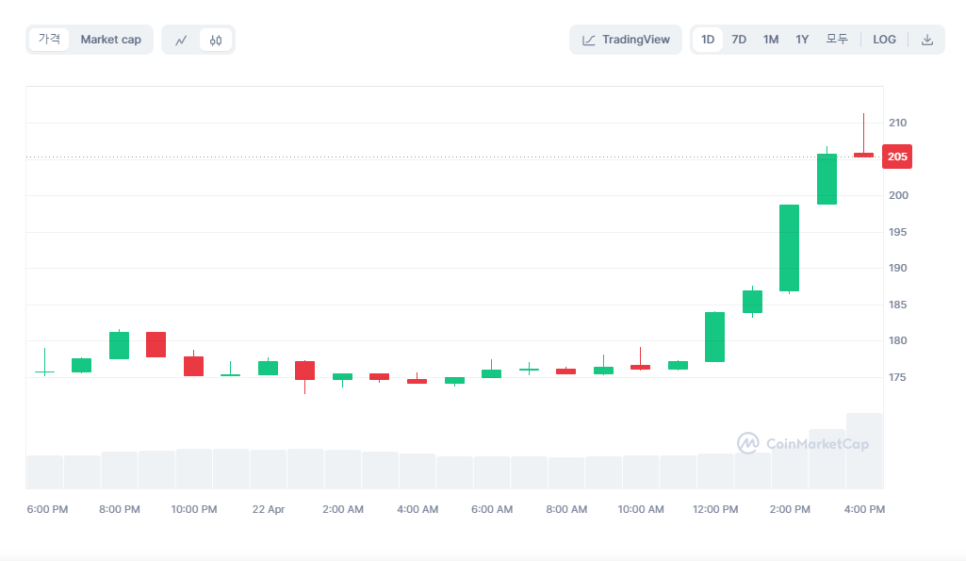Click the 2:00 AM time axis label
Image resolution: width=966 pixels, height=561 pixels.
(343, 509)
